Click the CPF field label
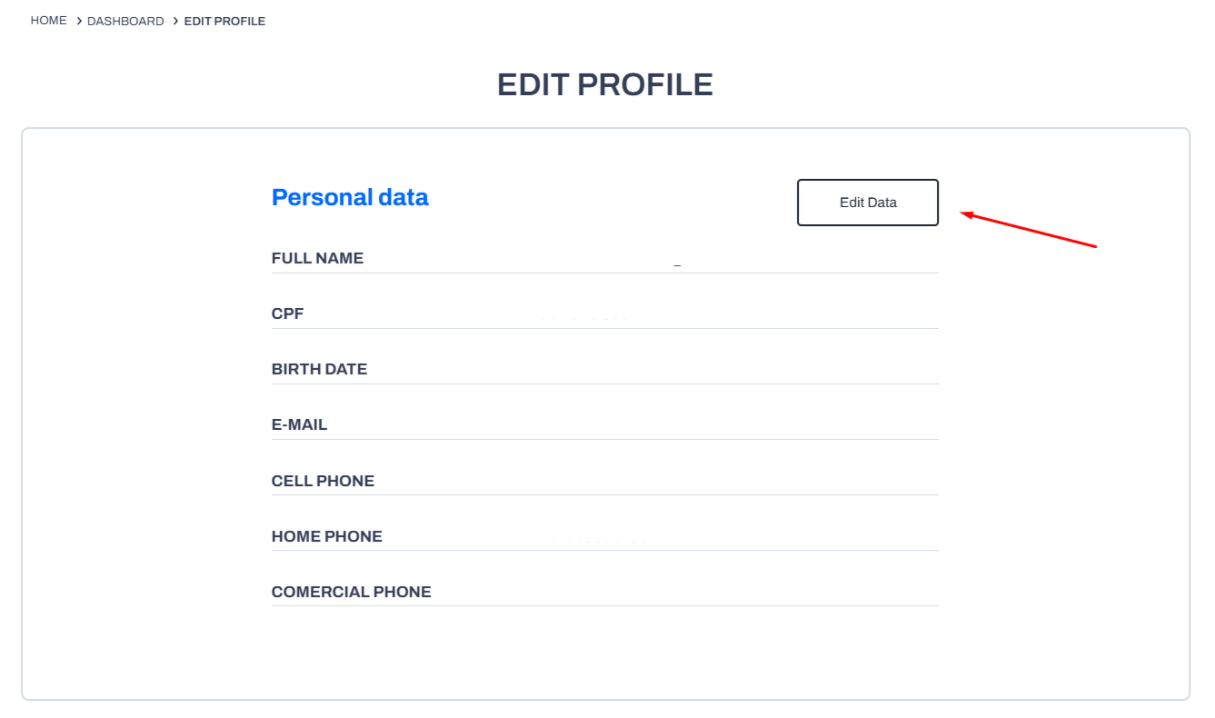This screenshot has width=1215, height=718. click(287, 314)
